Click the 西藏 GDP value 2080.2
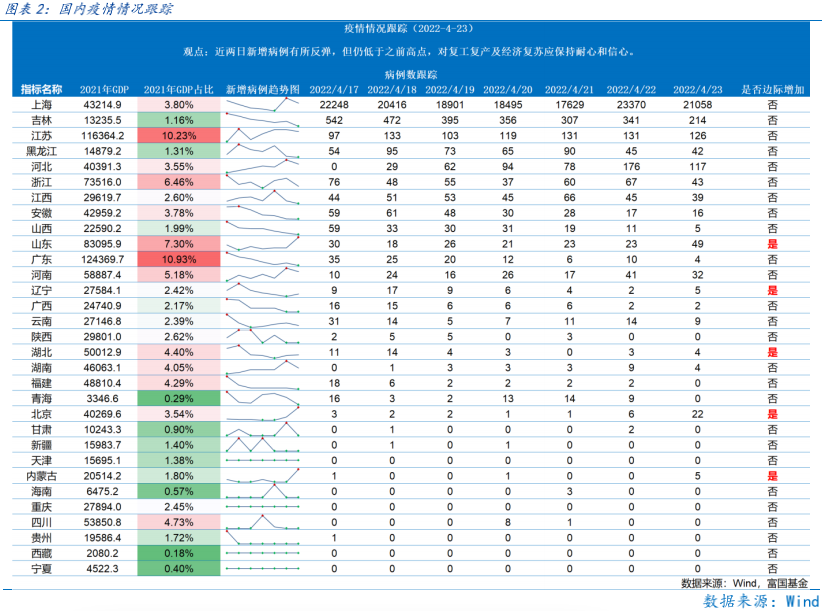 [102, 553]
